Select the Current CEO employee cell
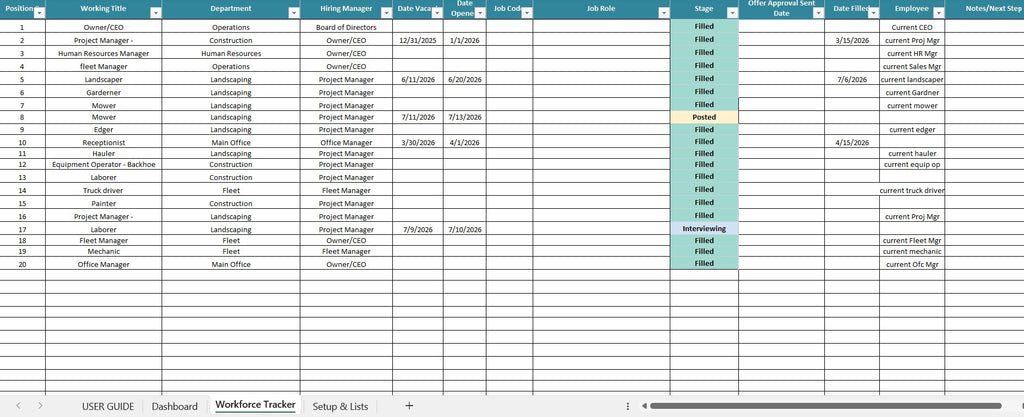1024x417 pixels. (x=912, y=28)
